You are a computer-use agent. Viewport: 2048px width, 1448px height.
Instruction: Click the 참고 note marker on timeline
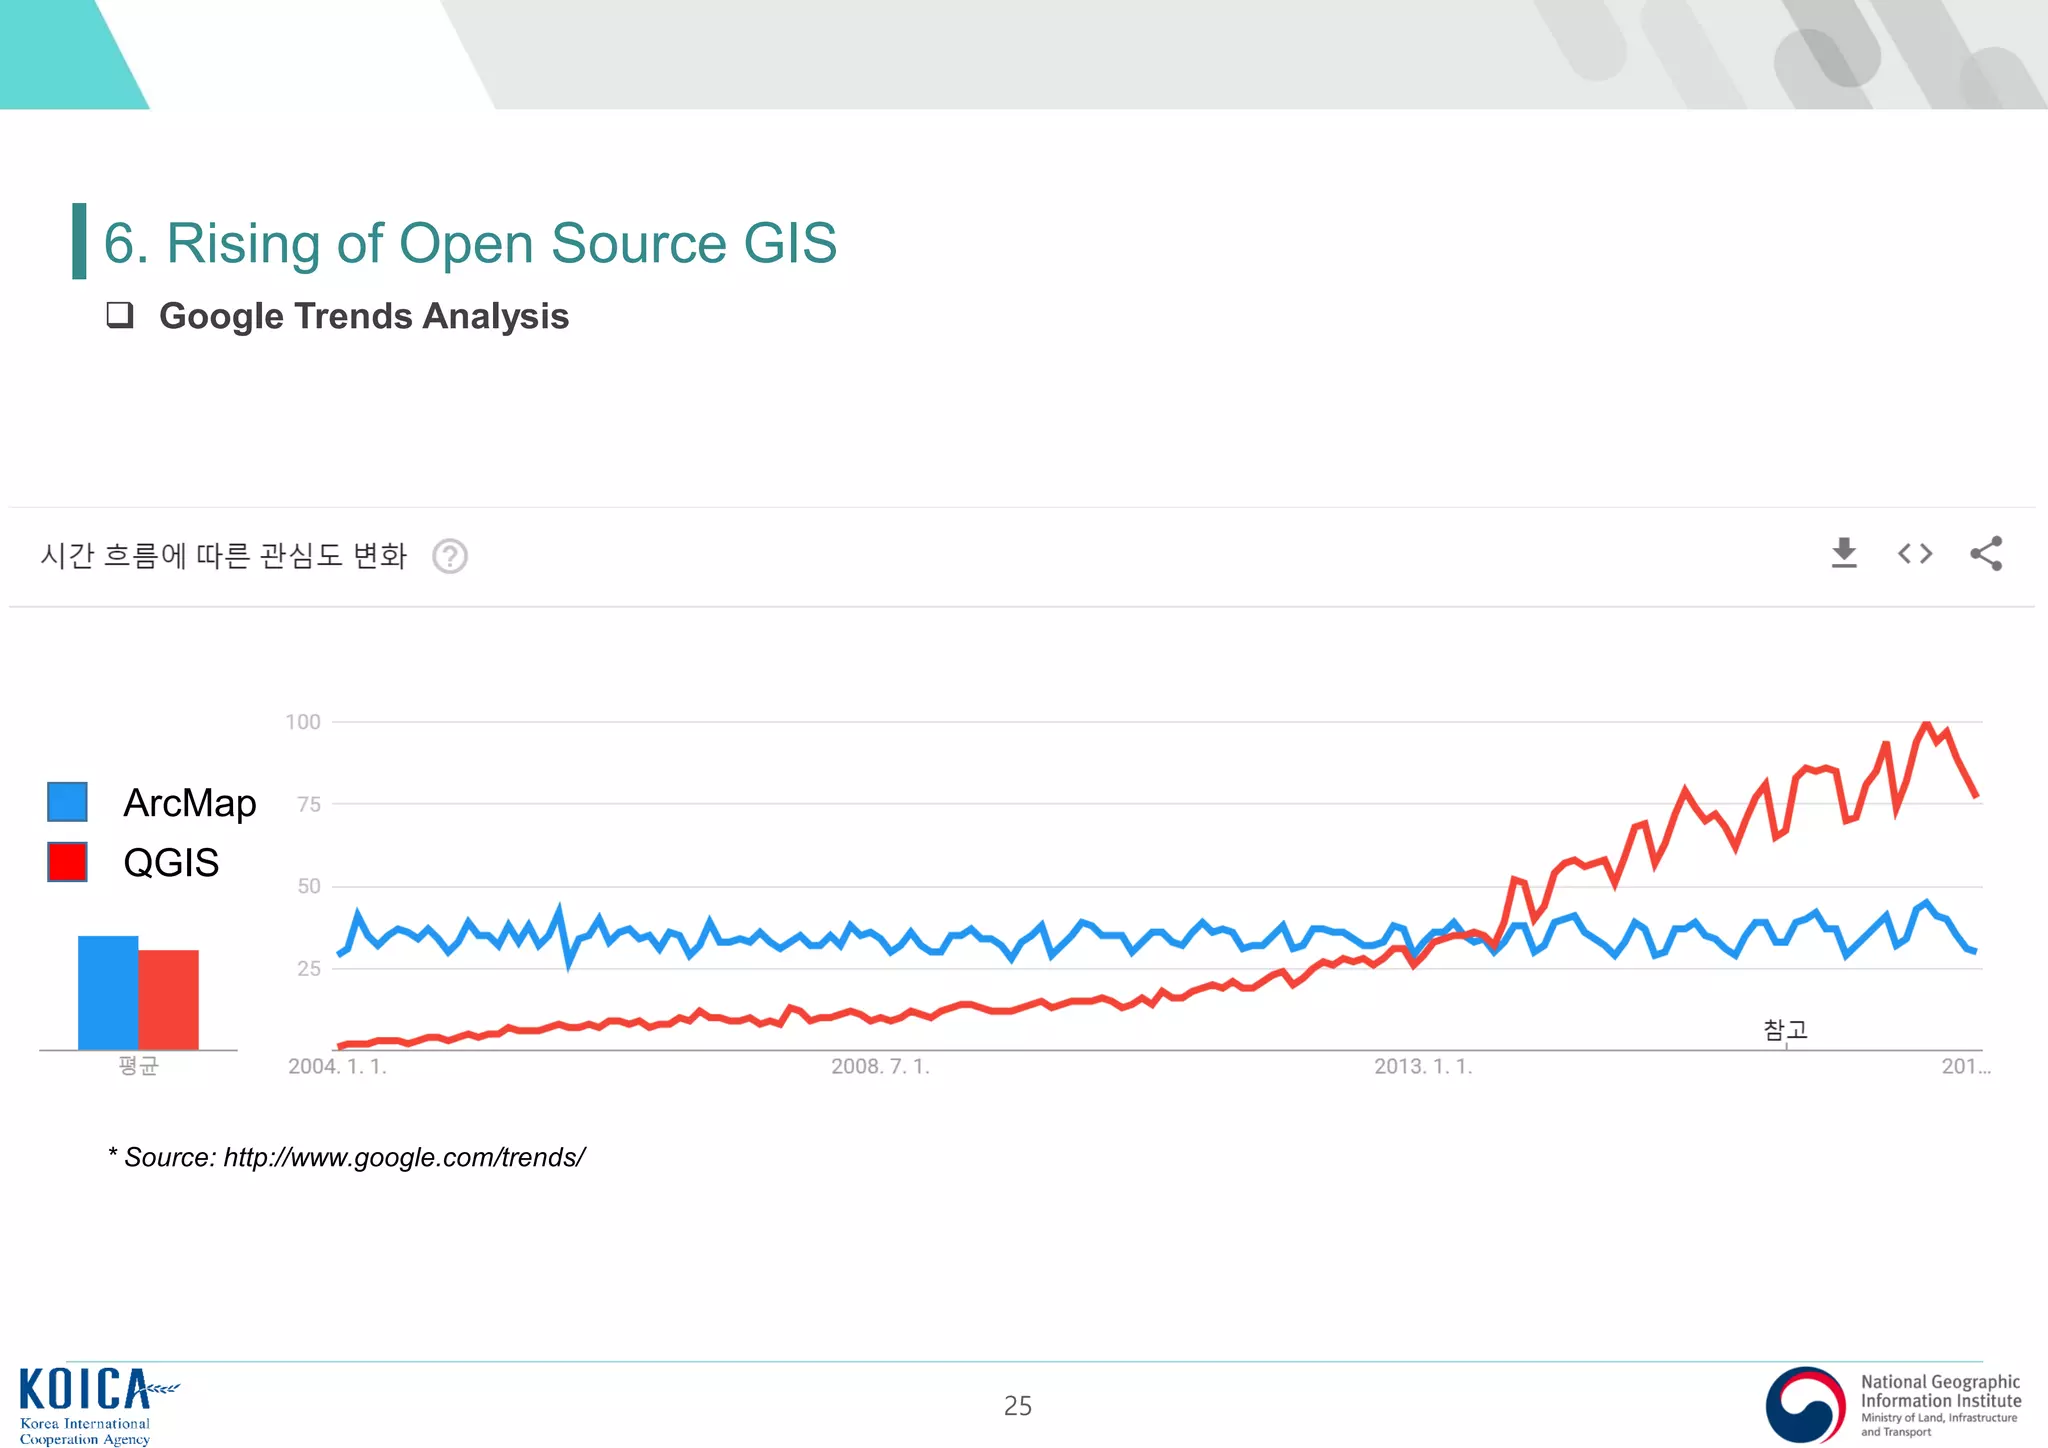(1785, 1030)
